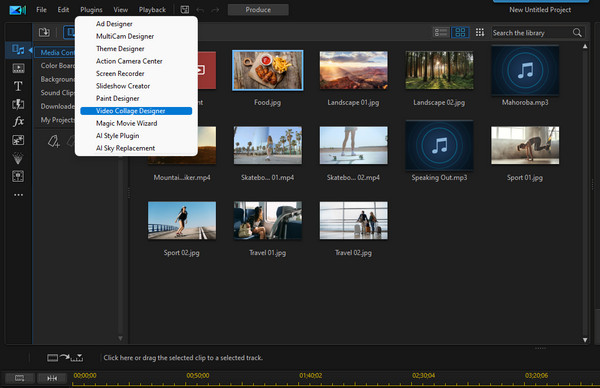Screen dimensions: 600x388
Task: Select My Projects in the tree
Action: (57, 120)
